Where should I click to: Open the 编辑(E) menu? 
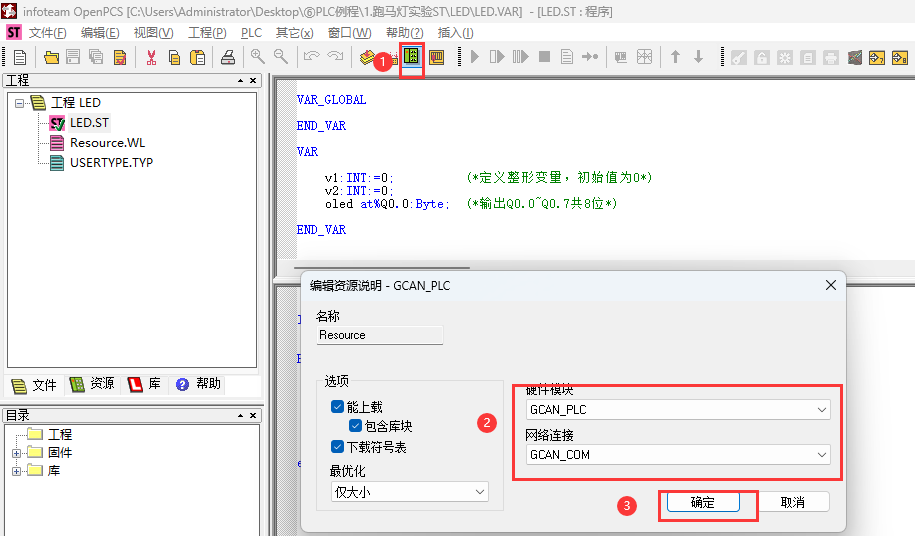point(100,33)
